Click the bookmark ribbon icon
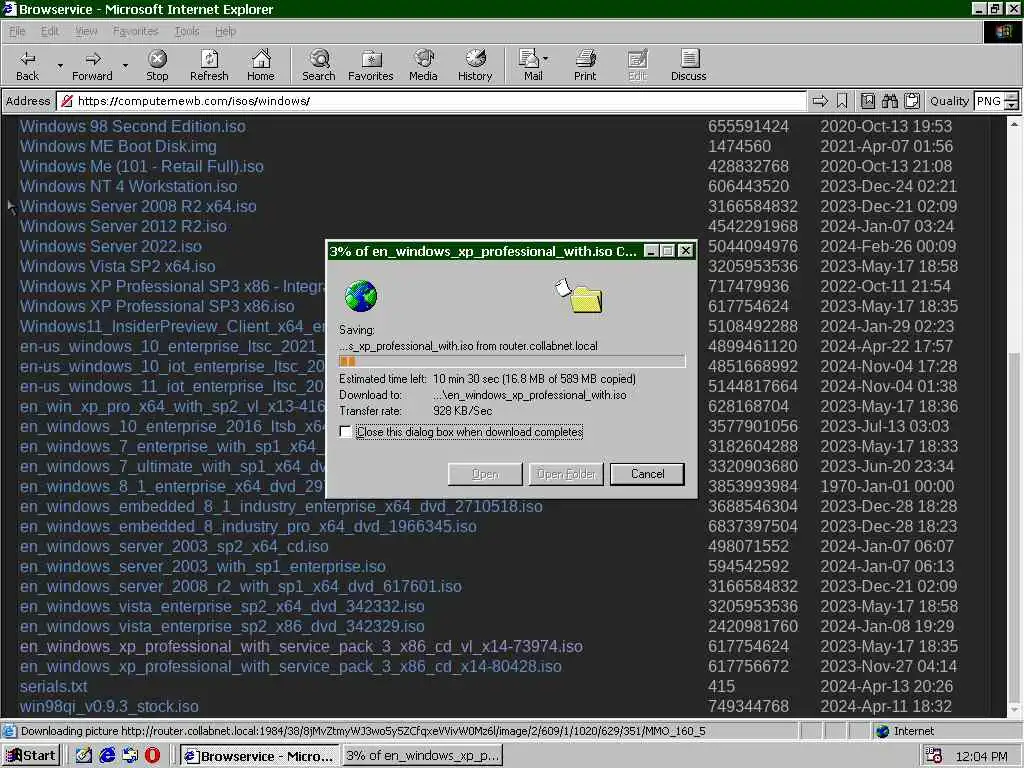Viewport: 1024px width, 768px height. point(842,101)
